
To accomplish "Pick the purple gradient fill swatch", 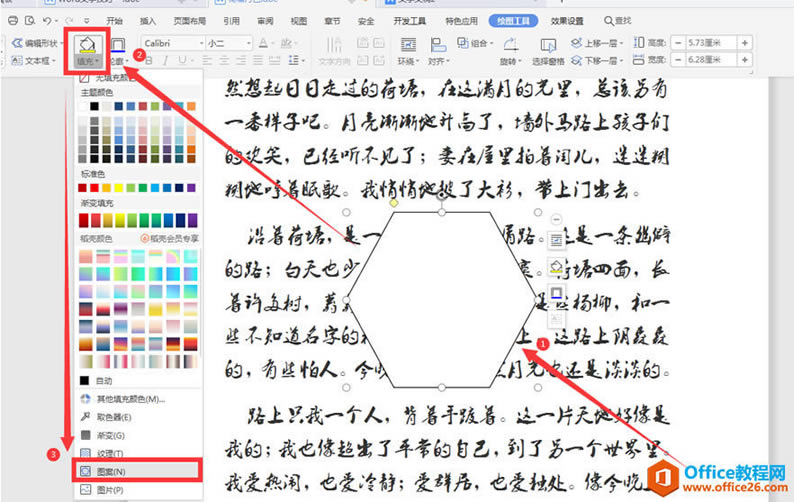I will click(192, 220).
